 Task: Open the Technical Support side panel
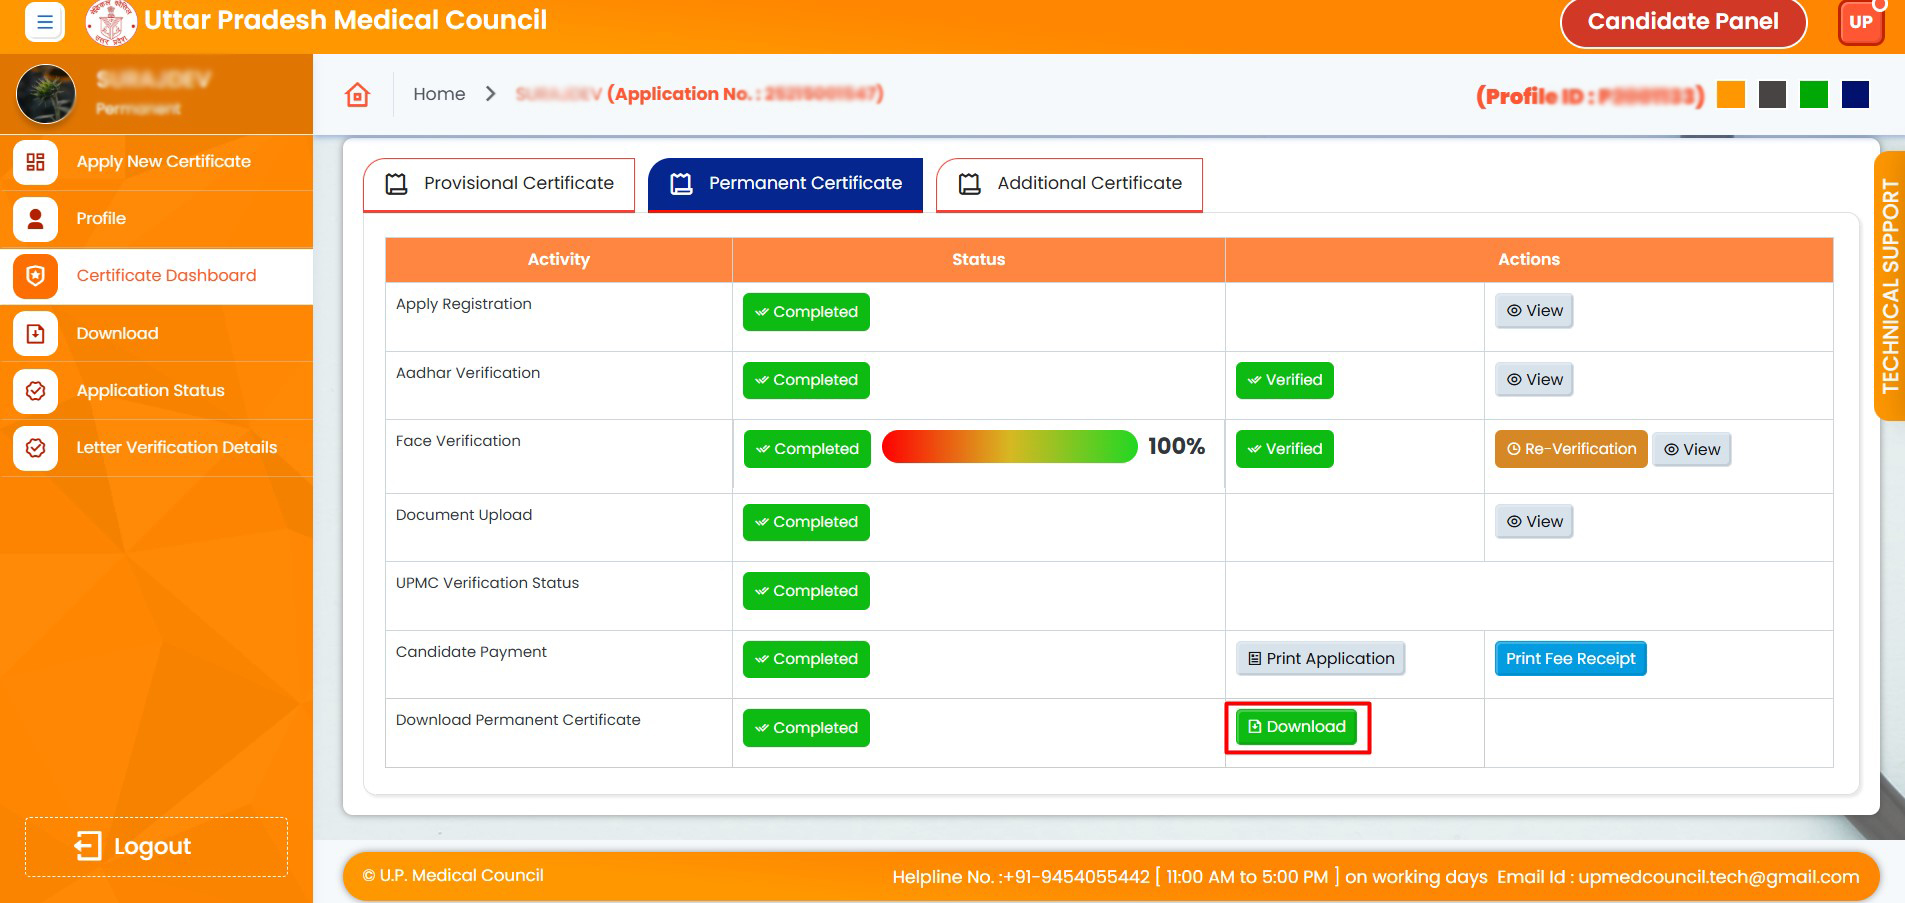[x=1889, y=285]
